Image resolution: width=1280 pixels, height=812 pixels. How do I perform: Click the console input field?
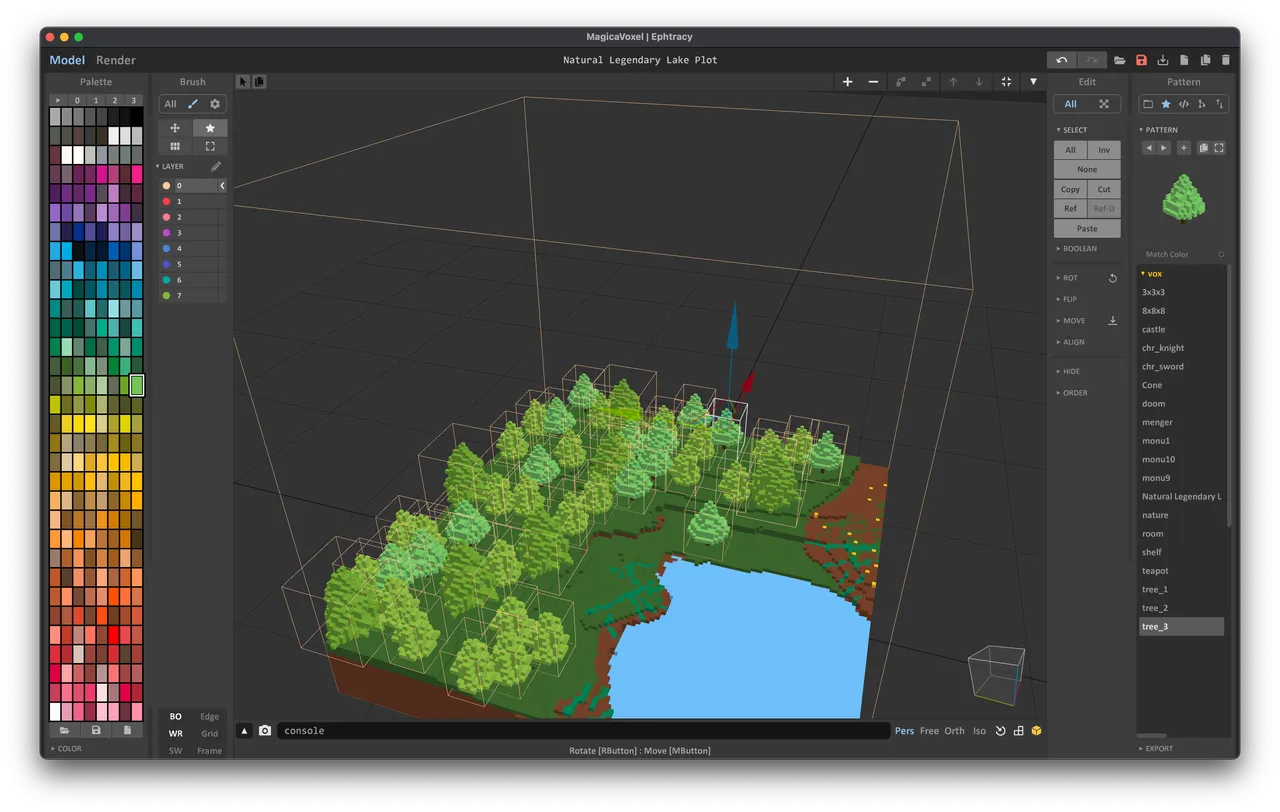coord(584,731)
